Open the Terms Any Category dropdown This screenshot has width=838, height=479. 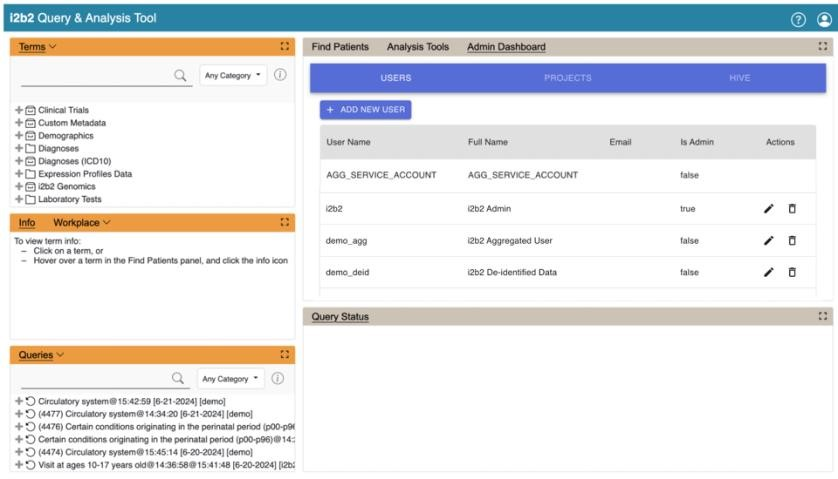(x=231, y=75)
